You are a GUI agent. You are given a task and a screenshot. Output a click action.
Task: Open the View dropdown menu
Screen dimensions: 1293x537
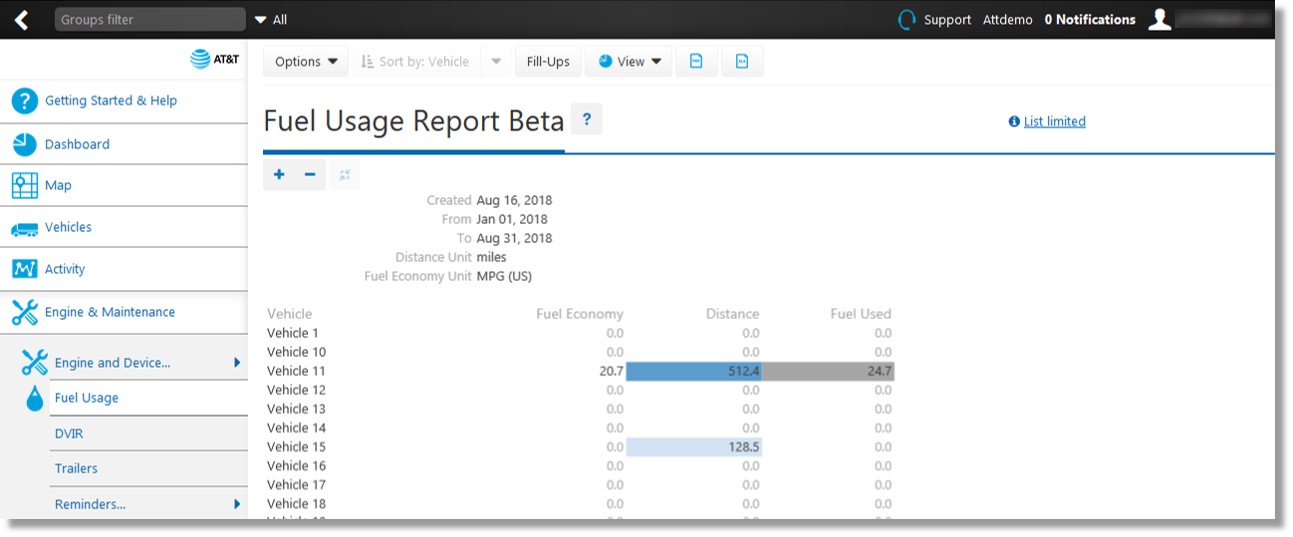click(629, 61)
